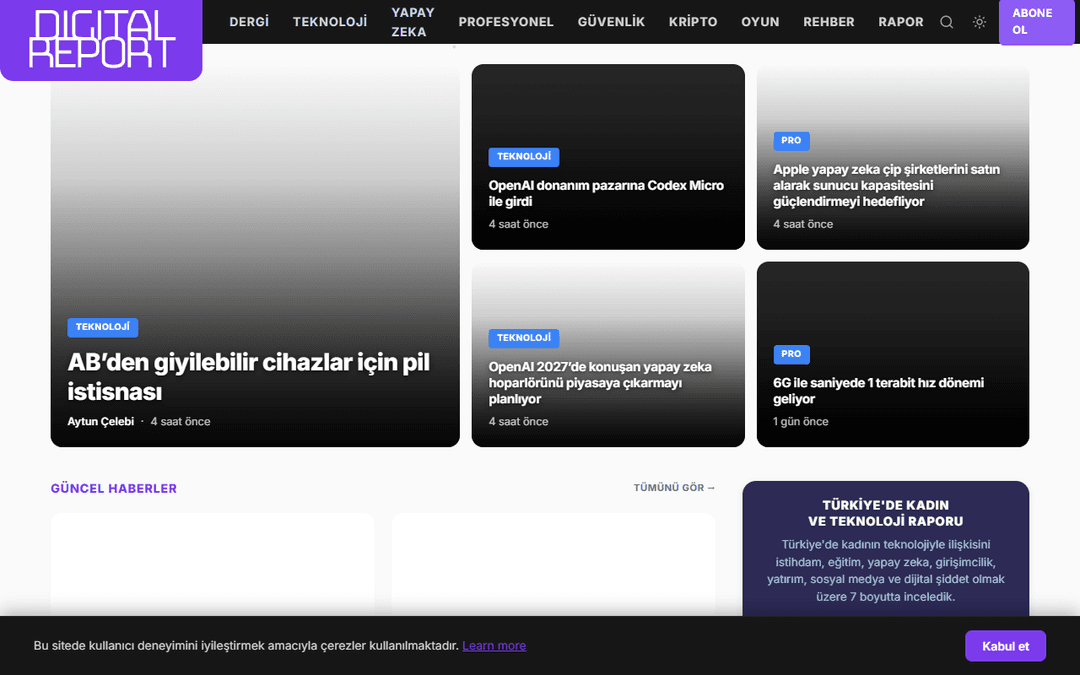Screen dimensions: 1080x675
Task: Open the DERGİ menu item
Action: click(249, 22)
